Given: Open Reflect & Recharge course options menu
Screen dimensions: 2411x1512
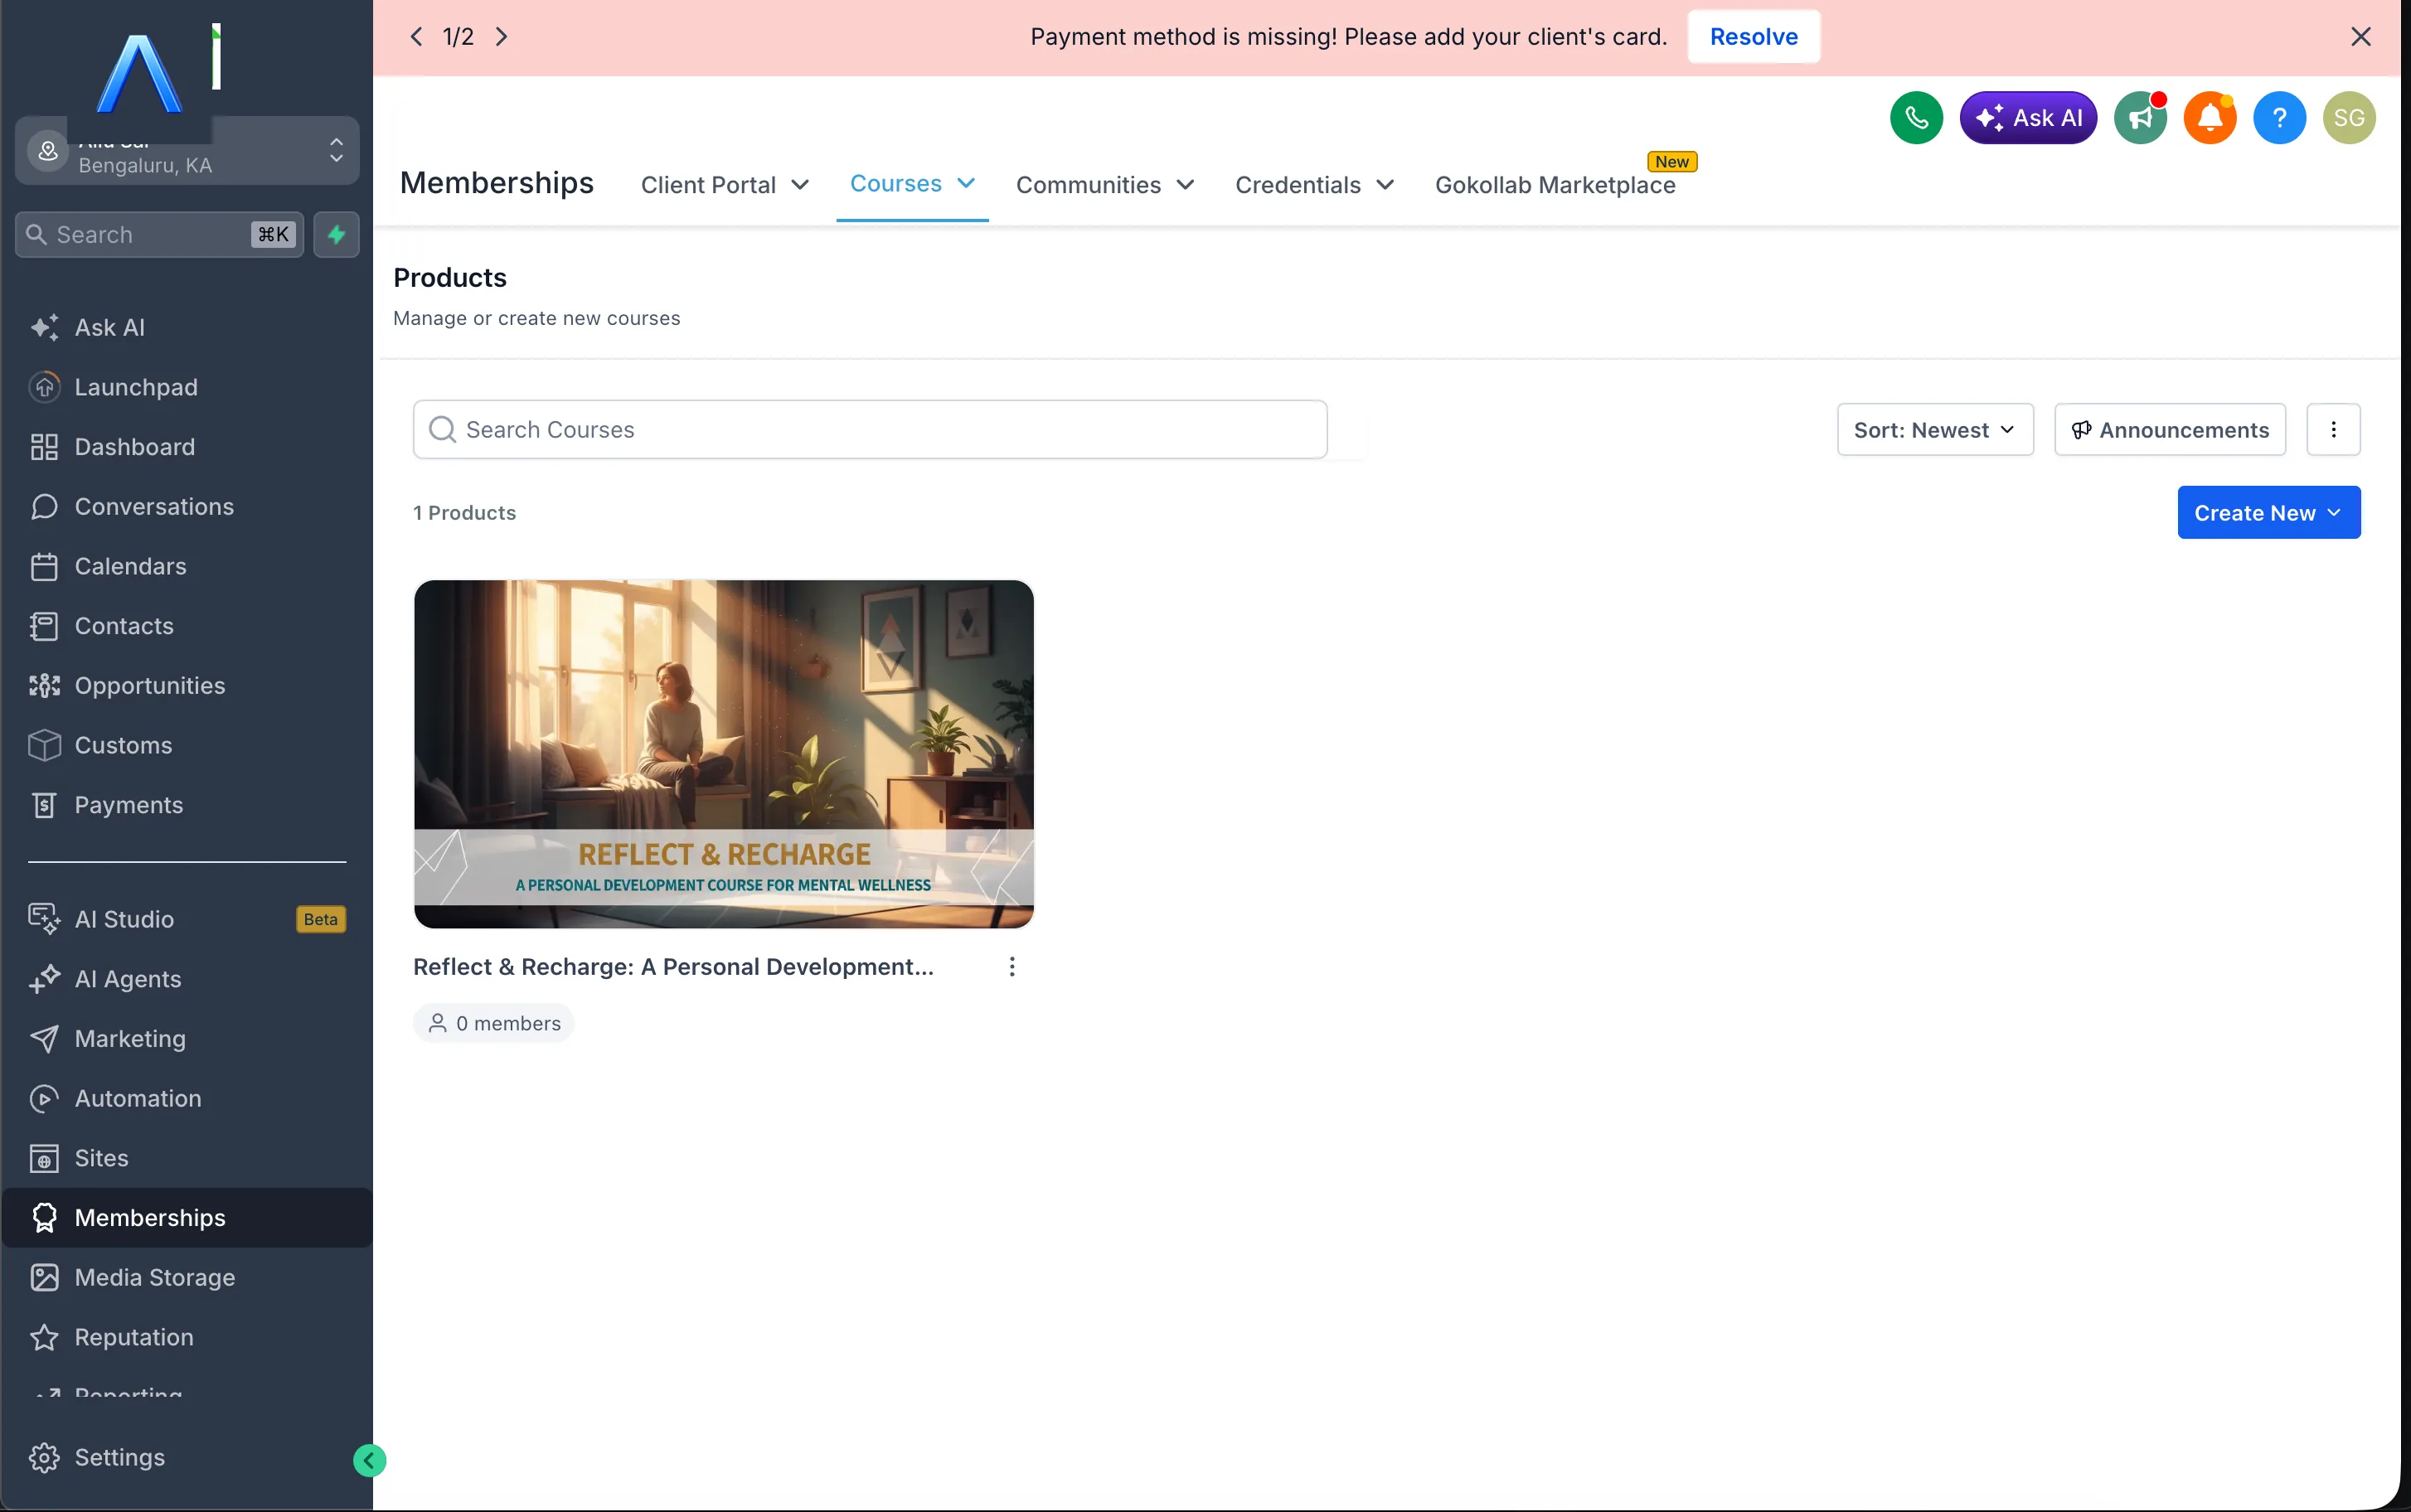Looking at the screenshot, I should tap(1012, 967).
